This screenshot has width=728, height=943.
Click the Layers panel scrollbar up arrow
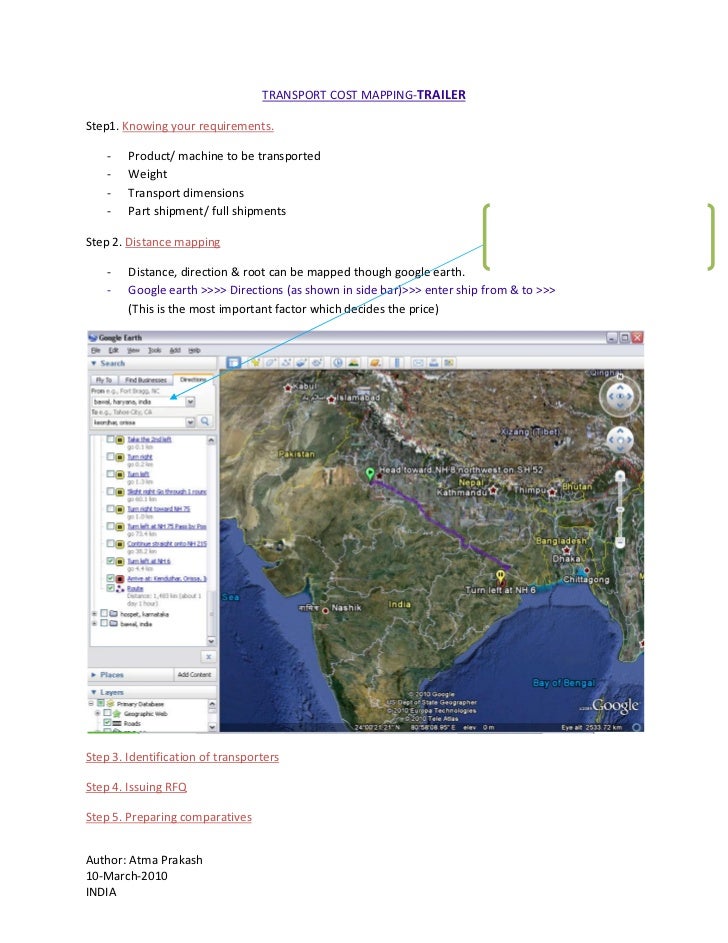(212, 704)
